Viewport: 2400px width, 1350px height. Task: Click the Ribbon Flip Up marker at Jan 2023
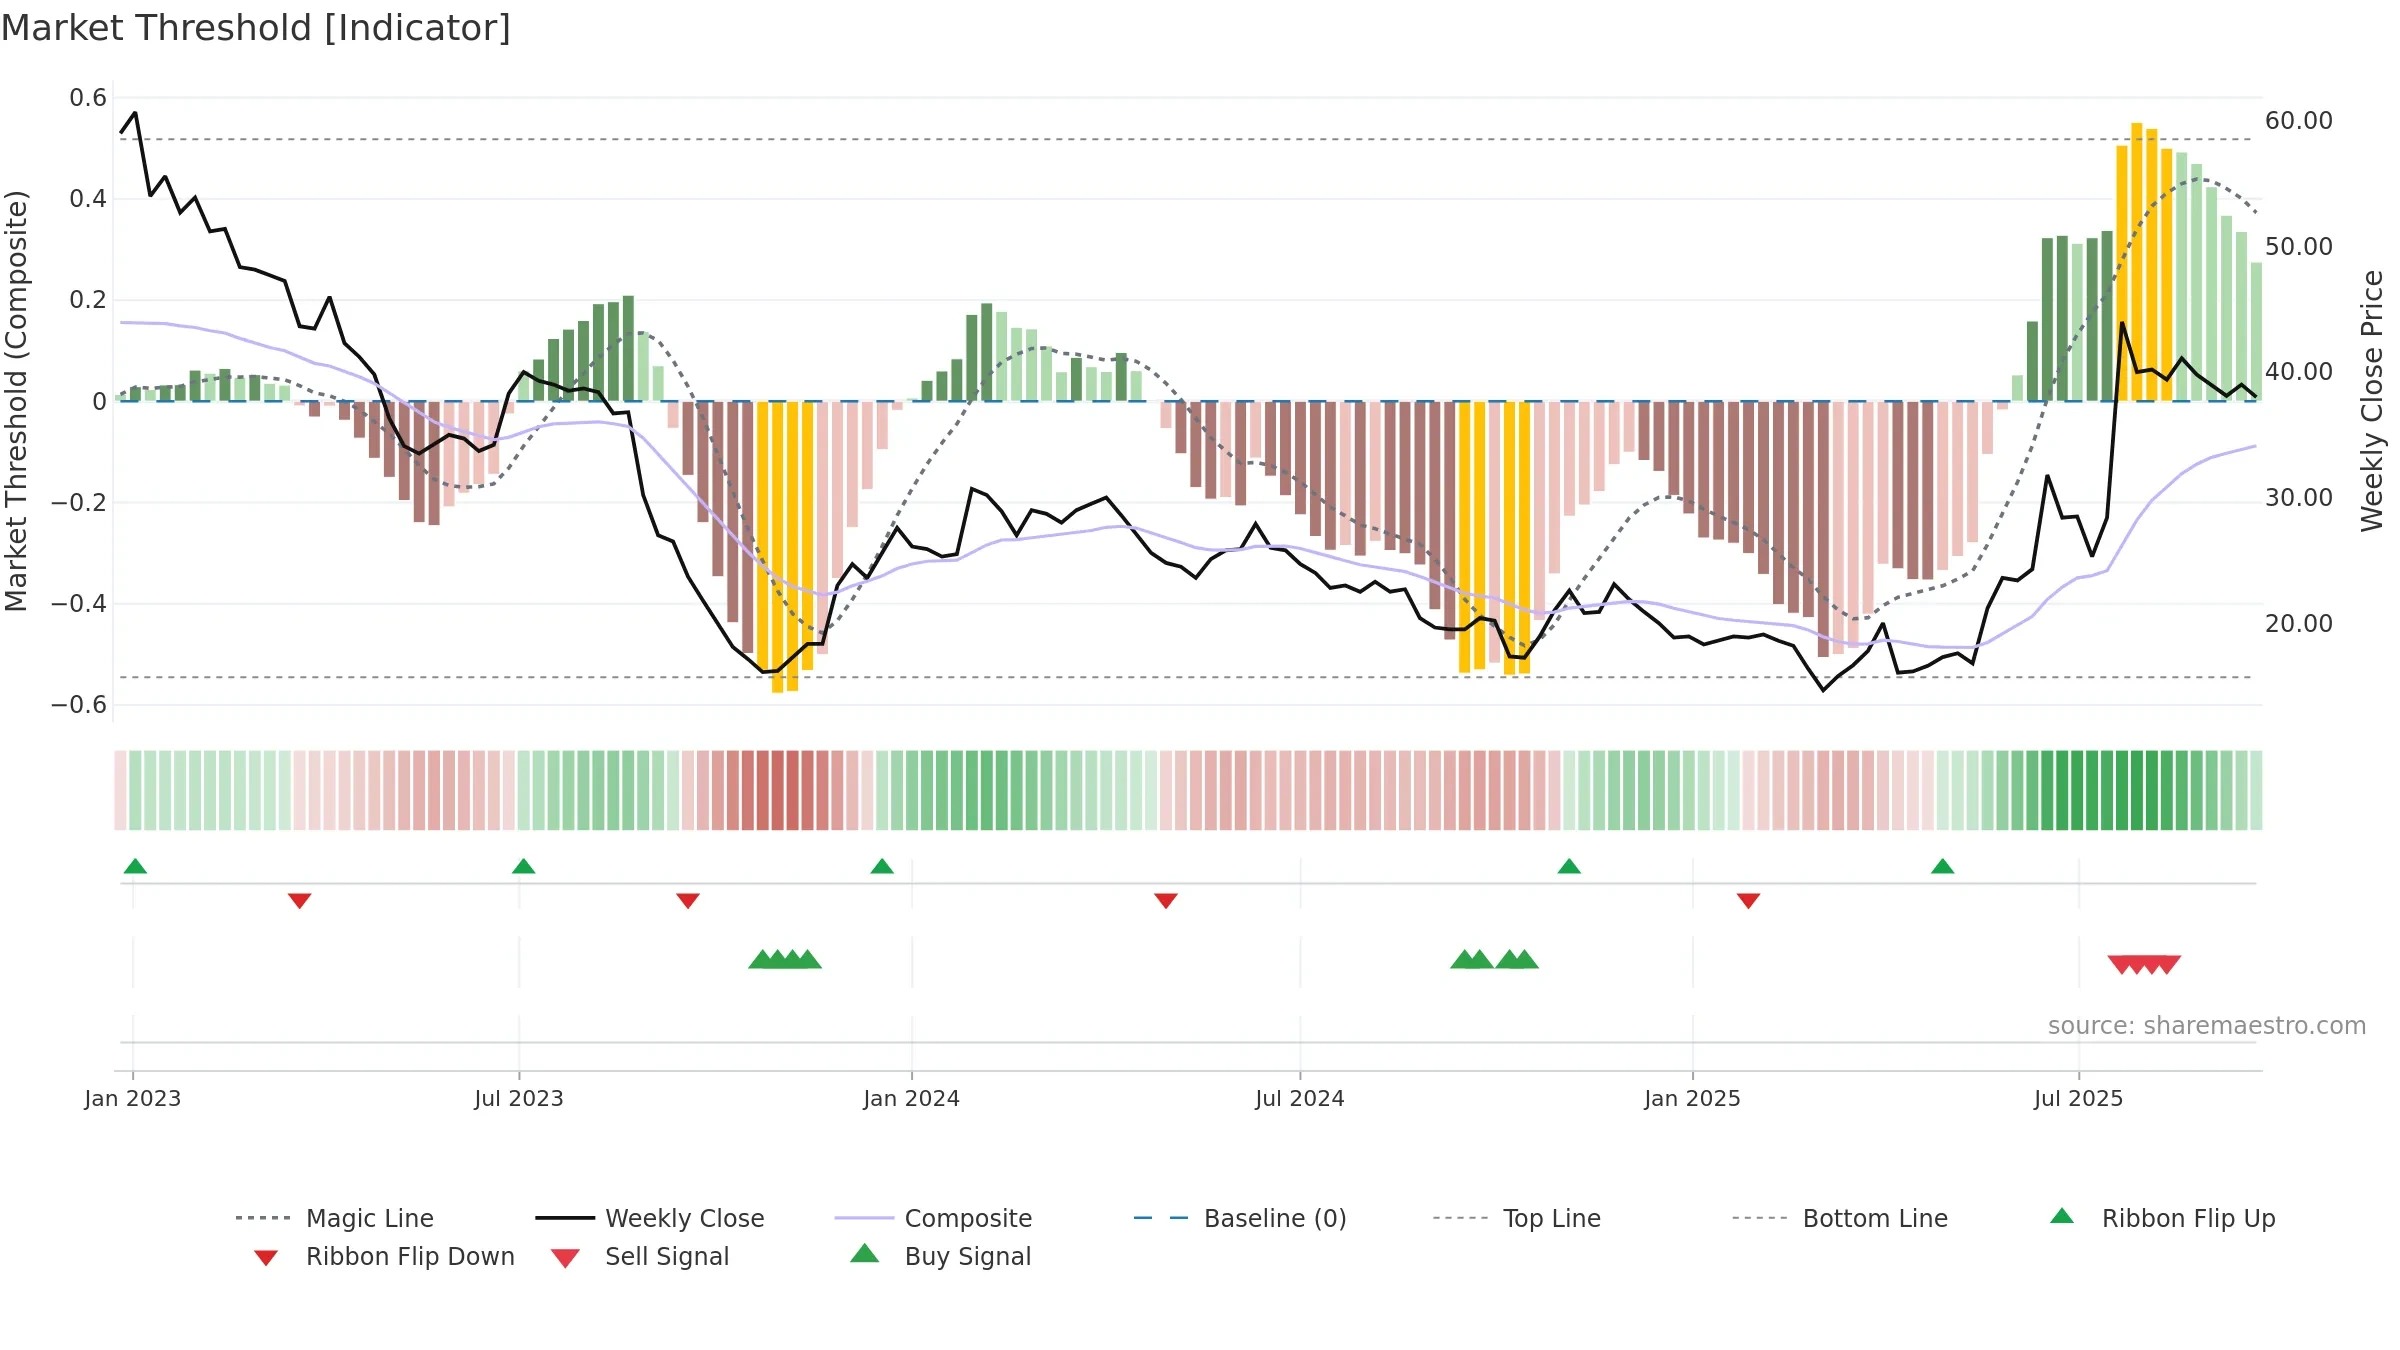click(x=135, y=866)
